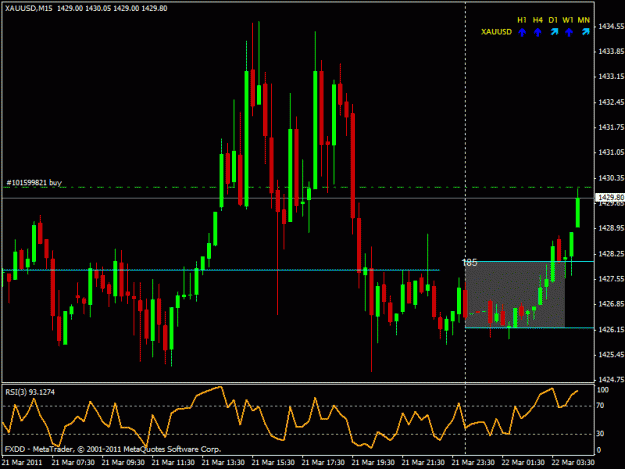Click the MN timeframe label
The width and height of the screenshot is (625, 469).
tap(584, 20)
